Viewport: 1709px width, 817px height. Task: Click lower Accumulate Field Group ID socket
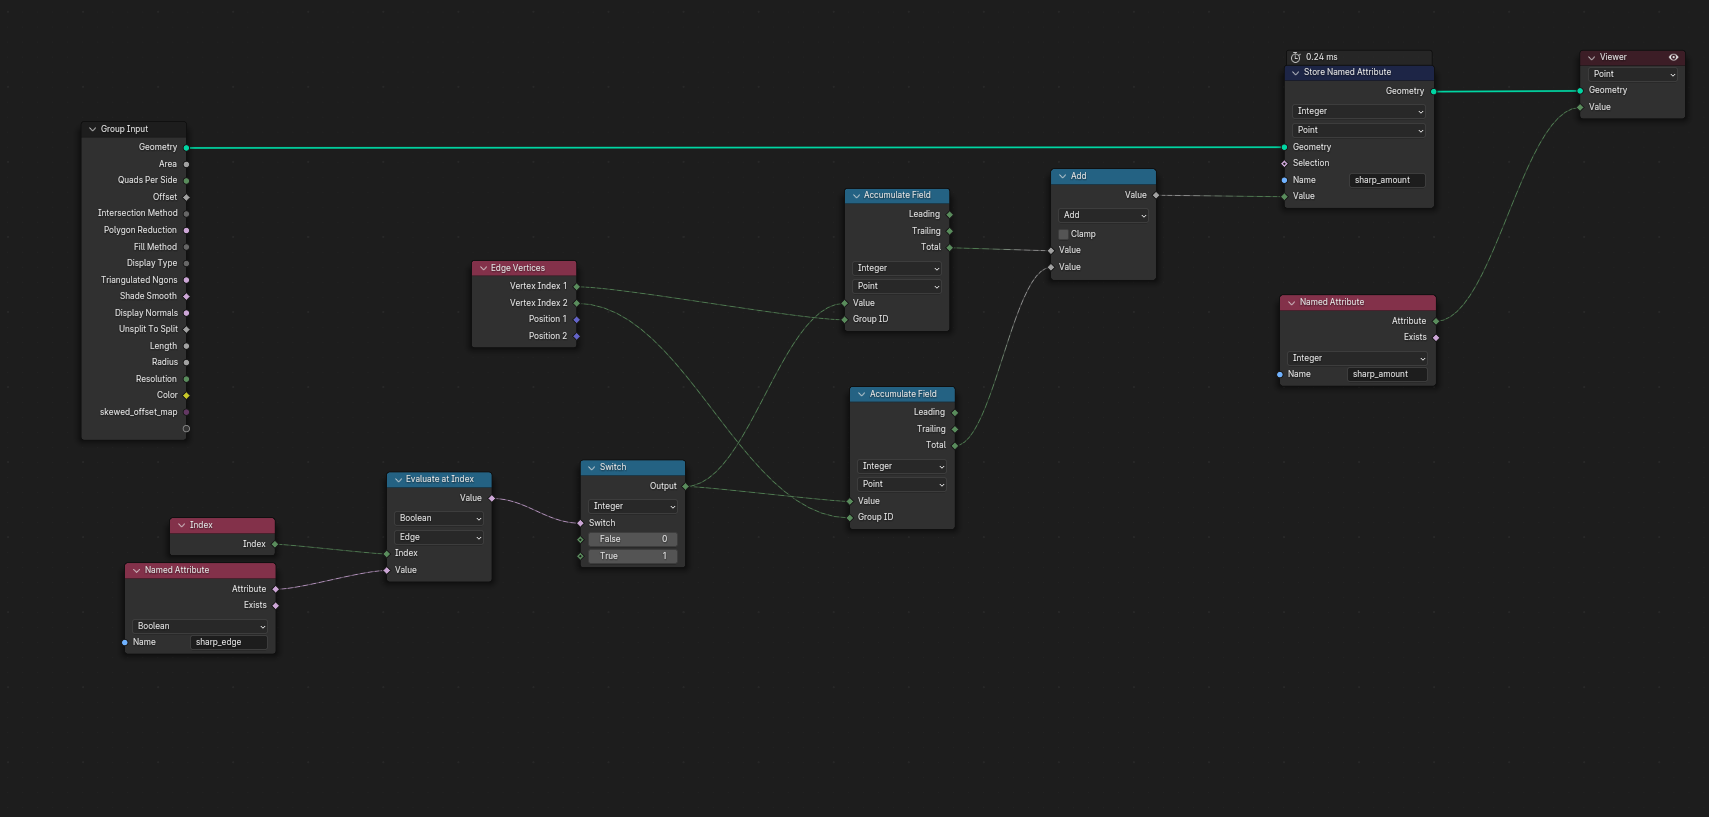[850, 517]
